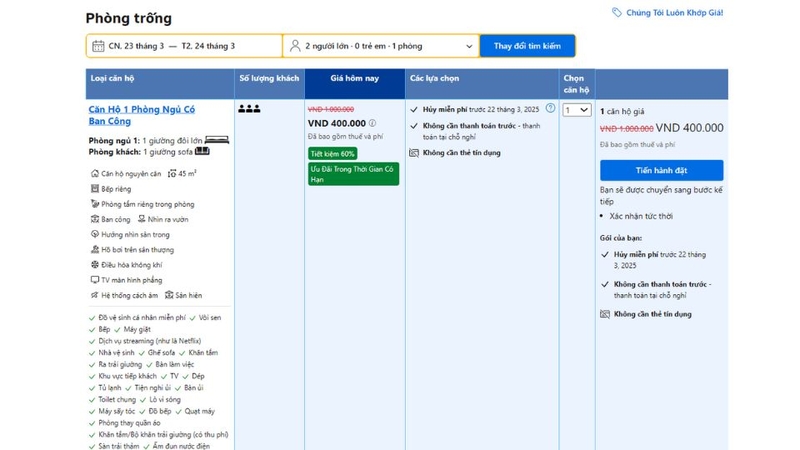Click the no-credit-card icon under Gói của bạn
The image size is (800, 450).
[x=605, y=314]
